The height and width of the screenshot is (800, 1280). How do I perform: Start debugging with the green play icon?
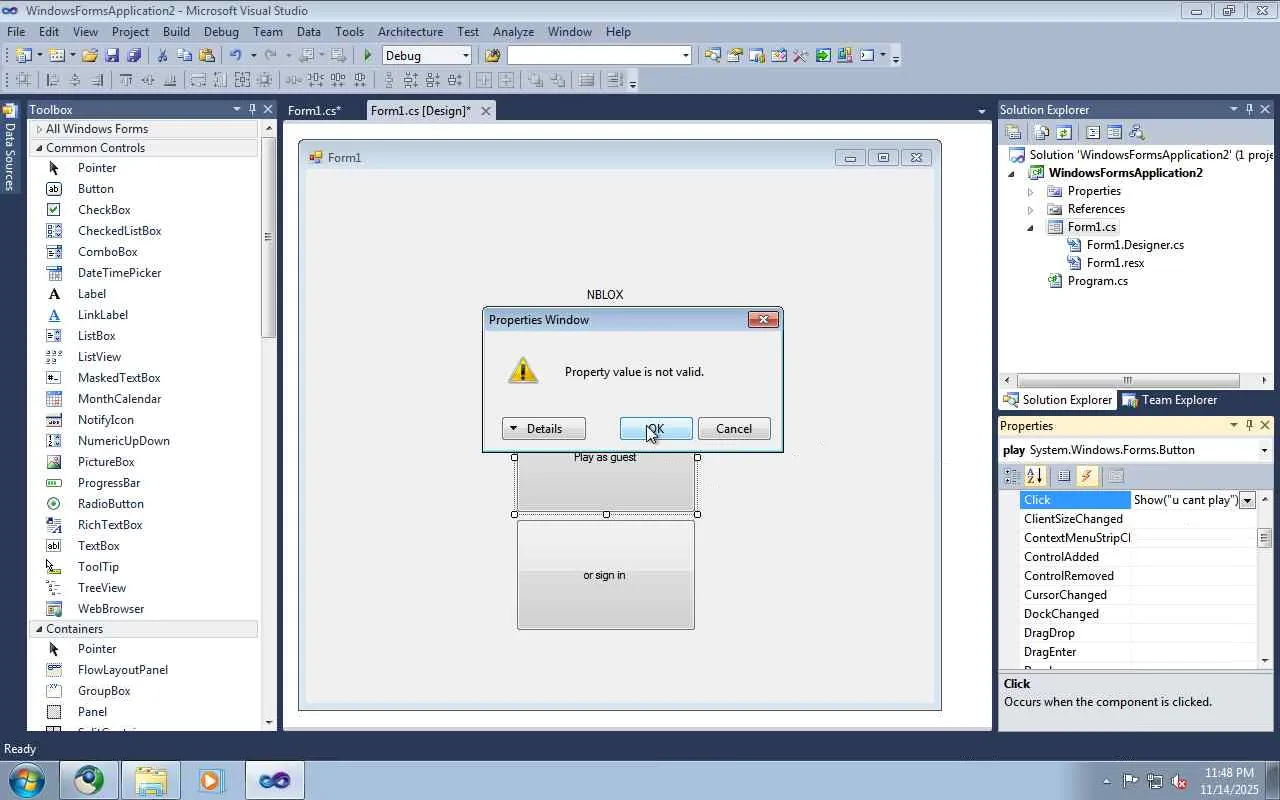(368, 56)
